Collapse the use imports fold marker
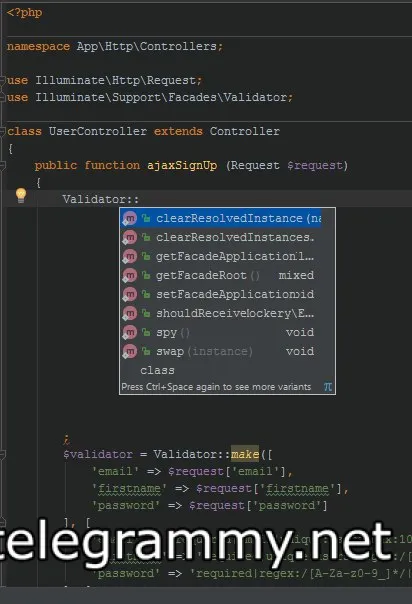This screenshot has height=604, width=412. [2, 81]
